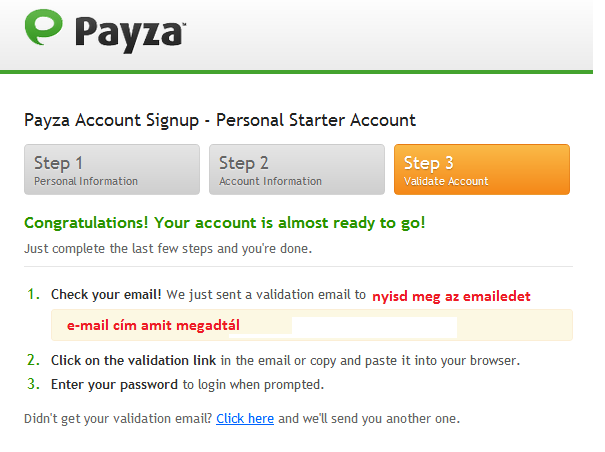Click the 'Didn't get your validation email?' text
Viewport: 605px width, 452px height.
[118, 418]
